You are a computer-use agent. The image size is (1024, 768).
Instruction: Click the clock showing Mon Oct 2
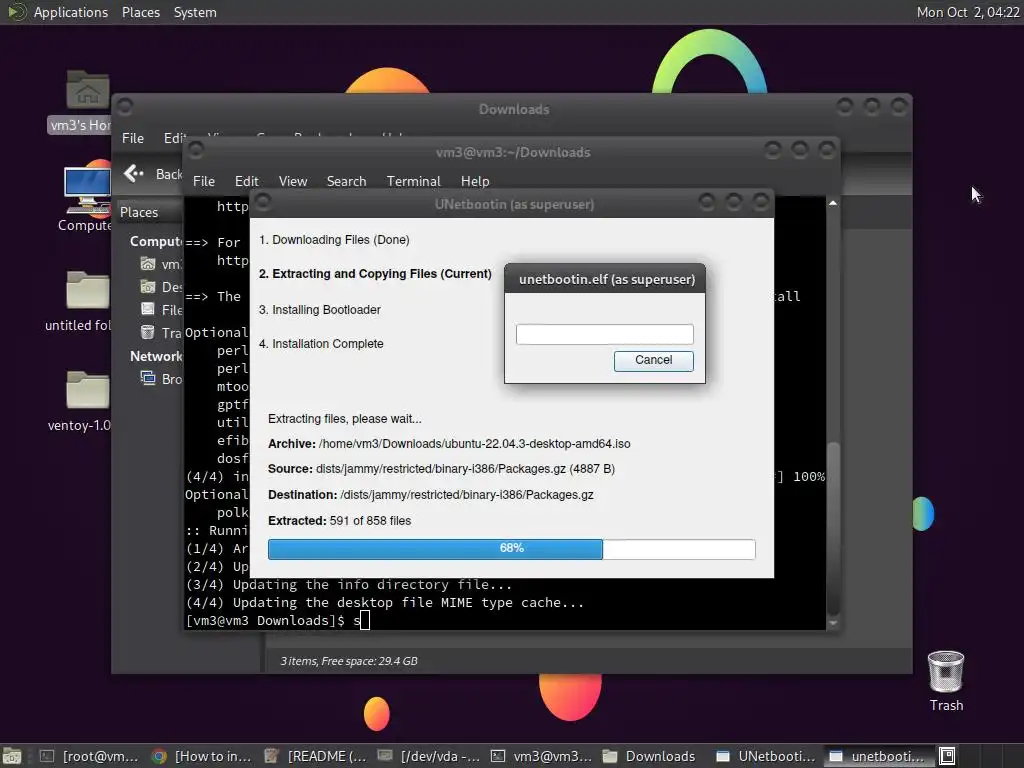(x=967, y=12)
